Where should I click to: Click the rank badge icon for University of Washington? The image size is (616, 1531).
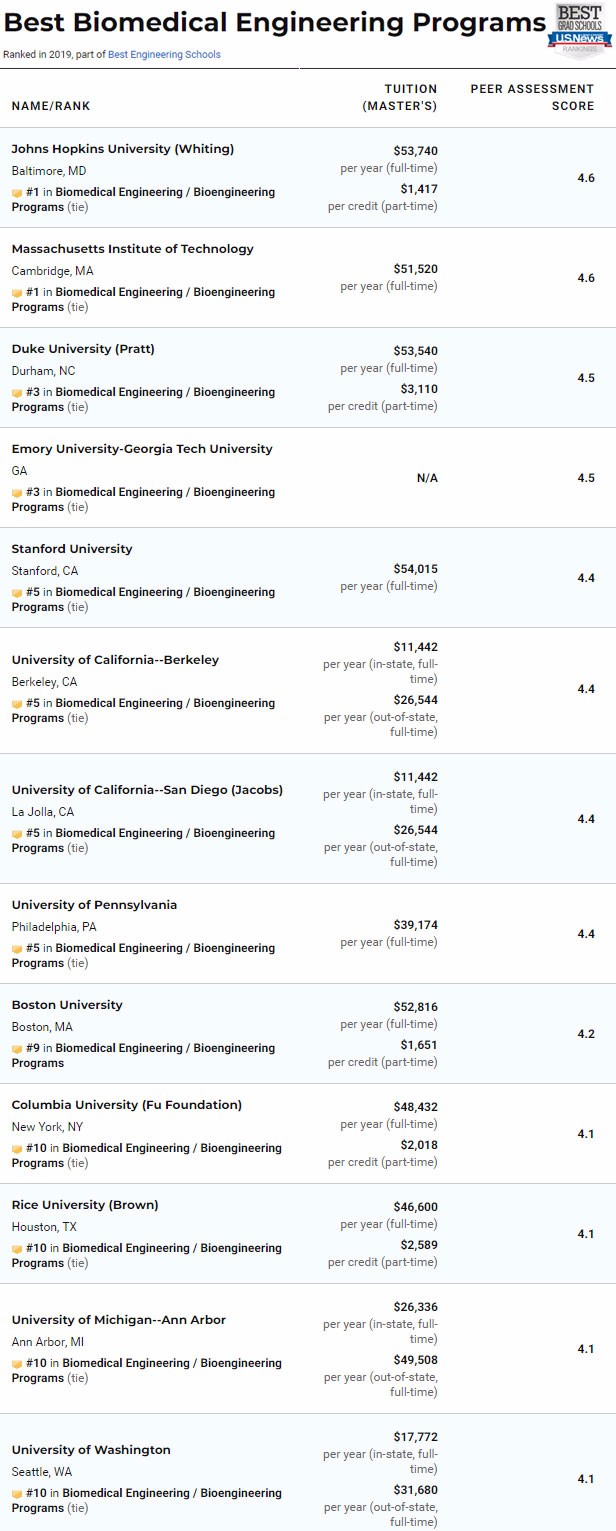16,1493
